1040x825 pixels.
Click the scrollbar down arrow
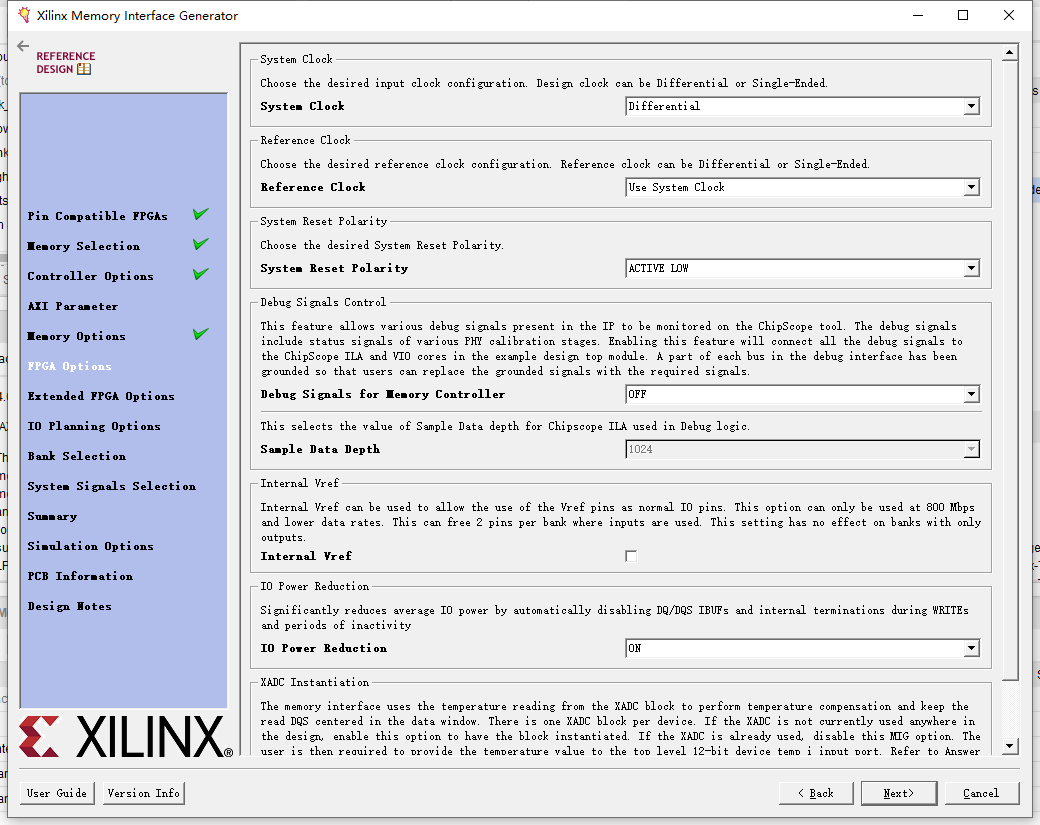coord(1009,746)
